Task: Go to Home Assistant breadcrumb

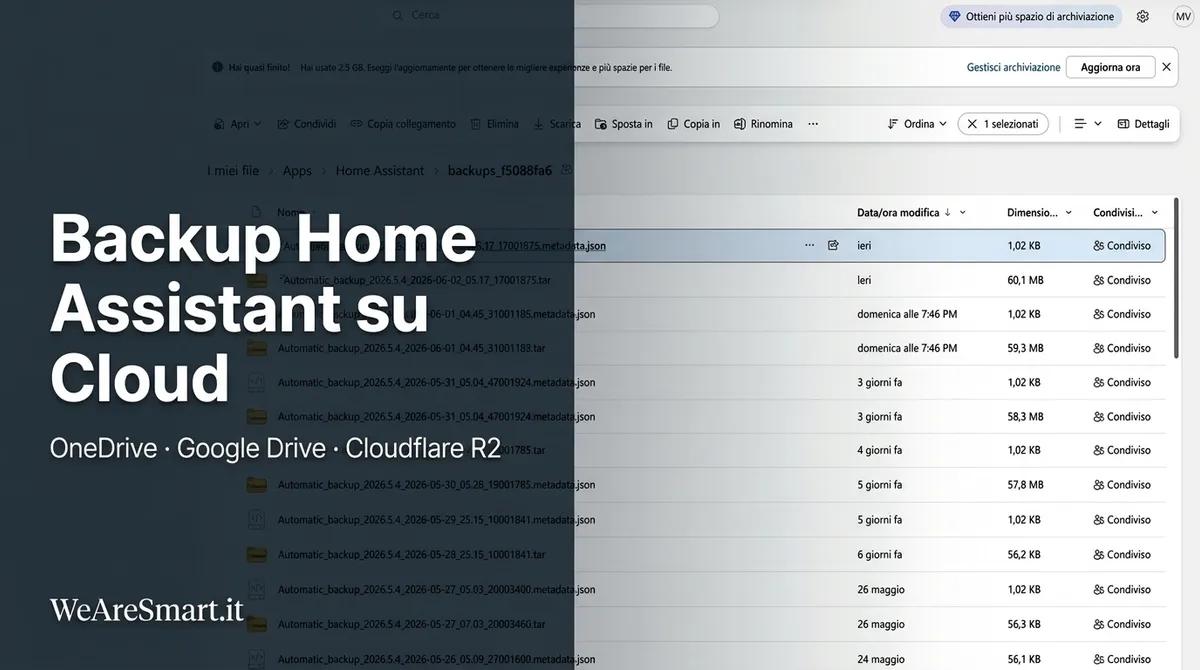Action: point(380,171)
